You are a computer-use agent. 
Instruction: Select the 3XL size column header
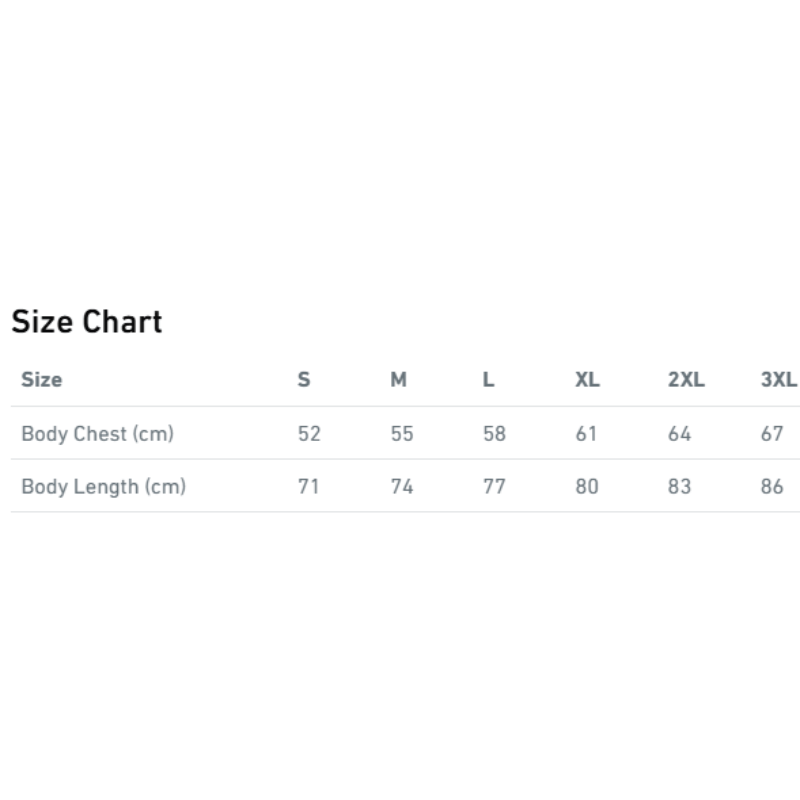click(x=778, y=380)
